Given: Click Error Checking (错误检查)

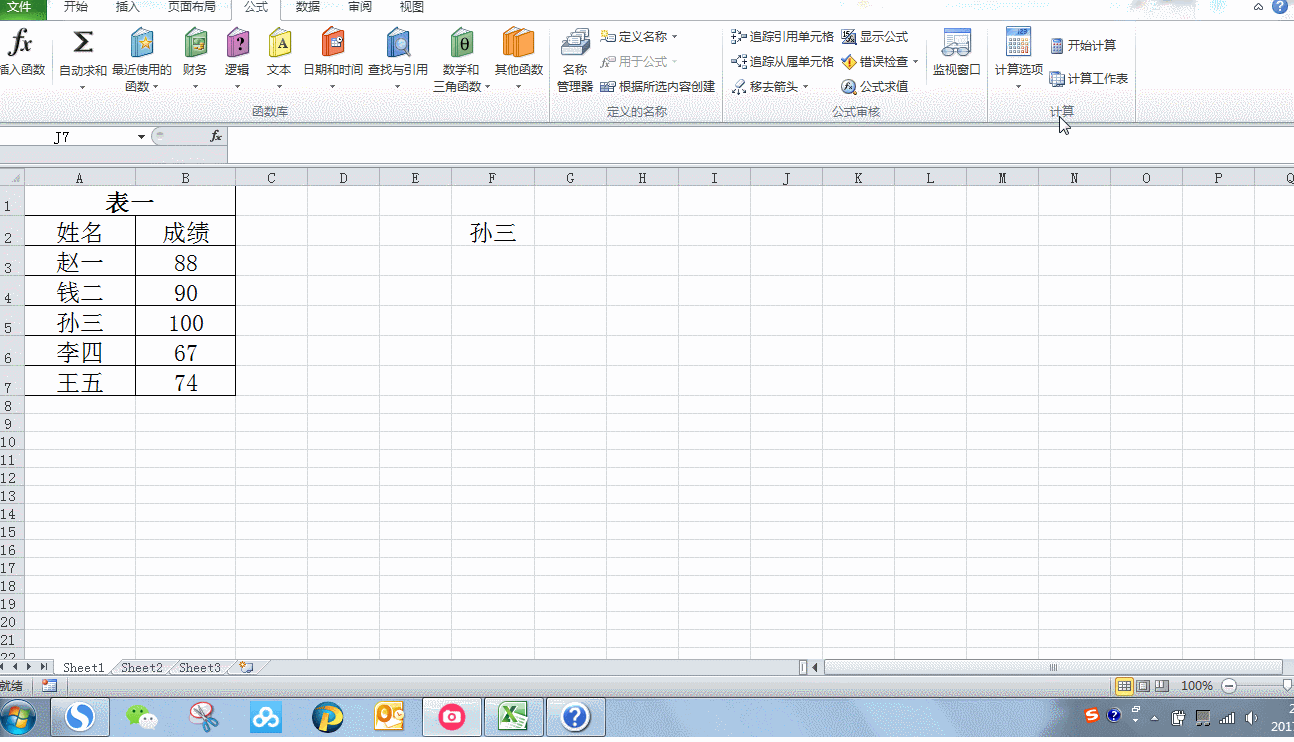Looking at the screenshot, I should point(875,61).
